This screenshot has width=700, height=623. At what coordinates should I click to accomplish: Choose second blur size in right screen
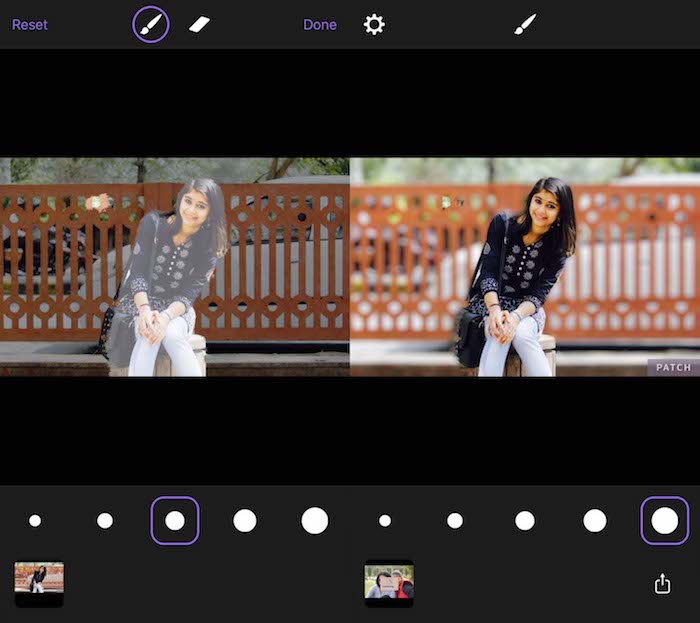point(455,520)
